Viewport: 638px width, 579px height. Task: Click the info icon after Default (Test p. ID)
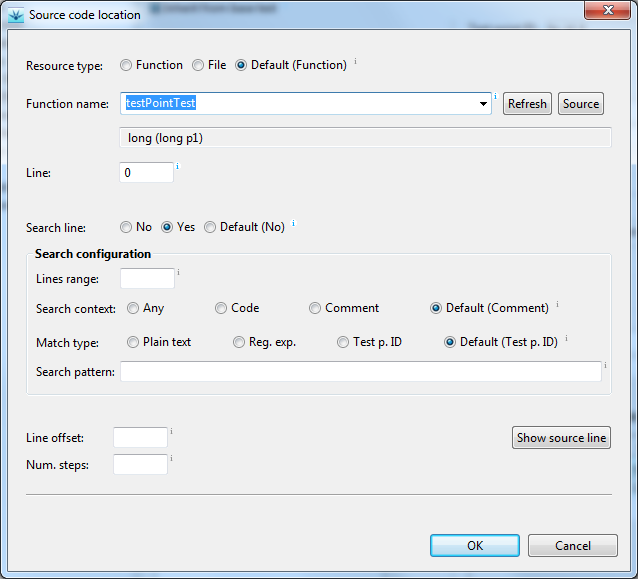566,338
